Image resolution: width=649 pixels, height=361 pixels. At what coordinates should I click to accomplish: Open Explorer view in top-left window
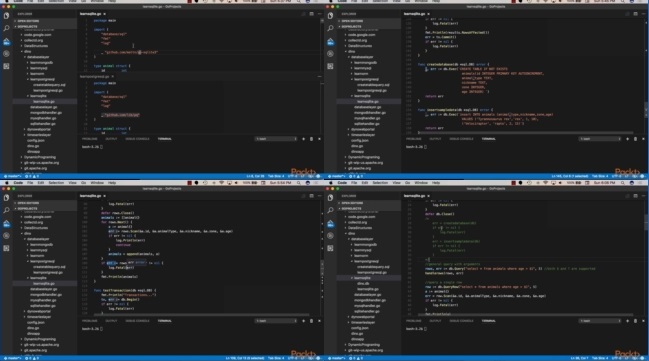pyautogui.click(x=6, y=16)
